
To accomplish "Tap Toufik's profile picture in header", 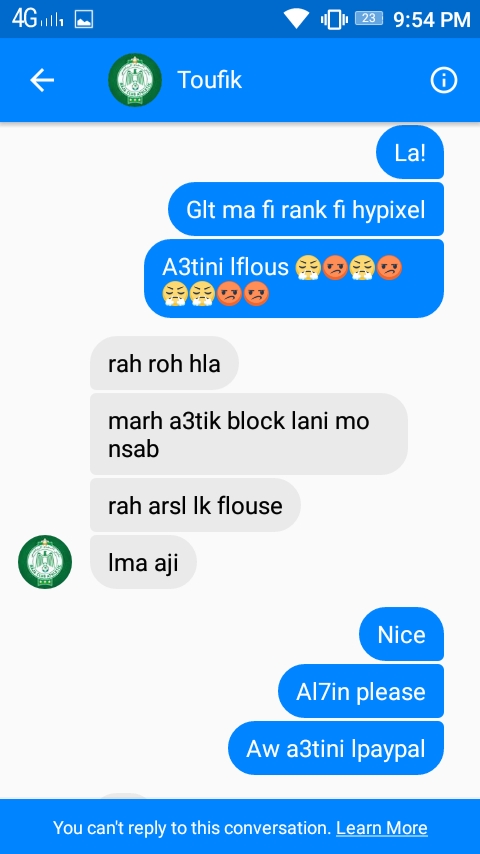I will pyautogui.click(x=135, y=80).
